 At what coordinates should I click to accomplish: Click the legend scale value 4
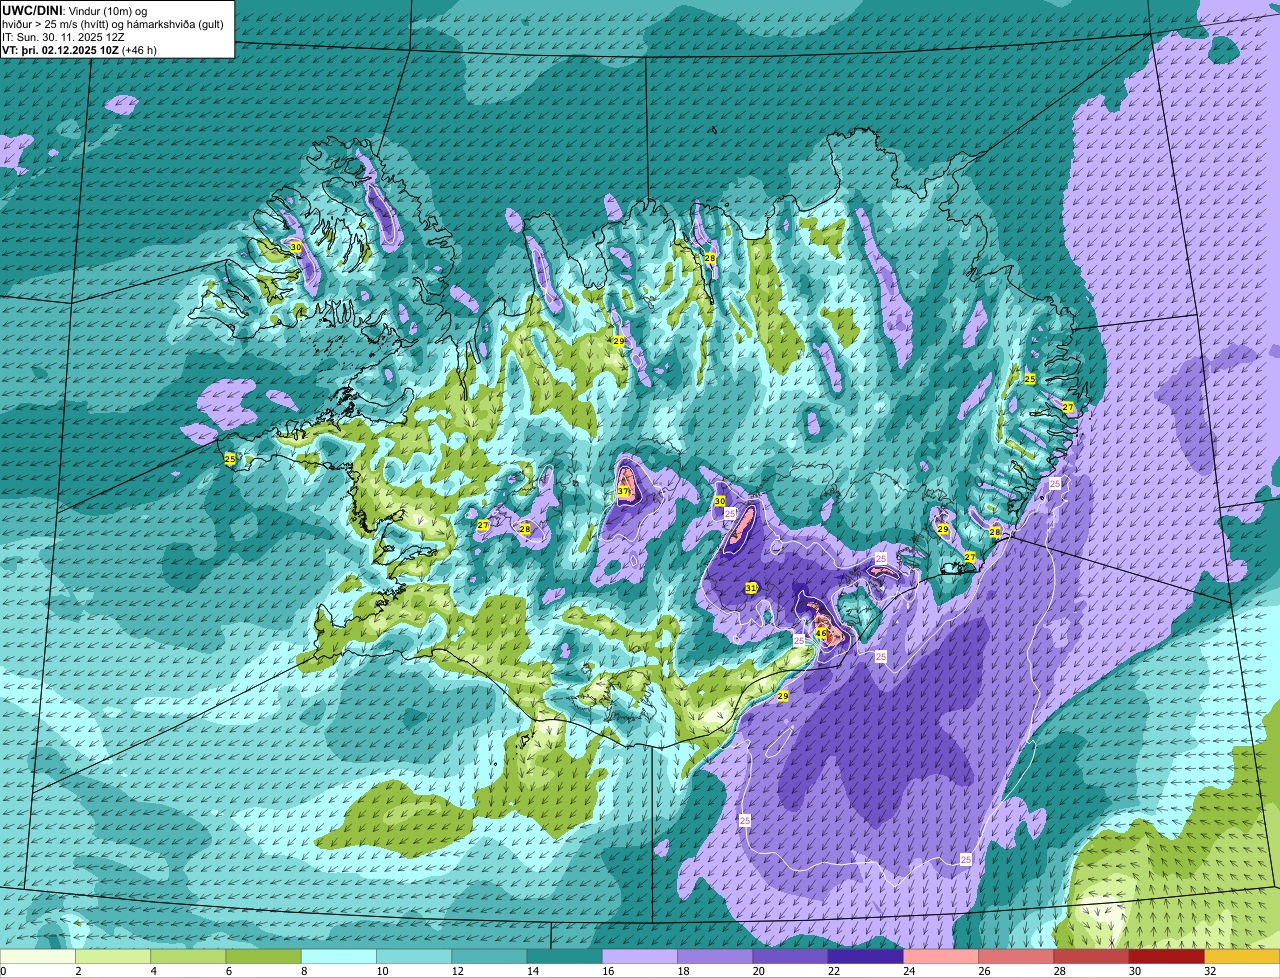153,971
